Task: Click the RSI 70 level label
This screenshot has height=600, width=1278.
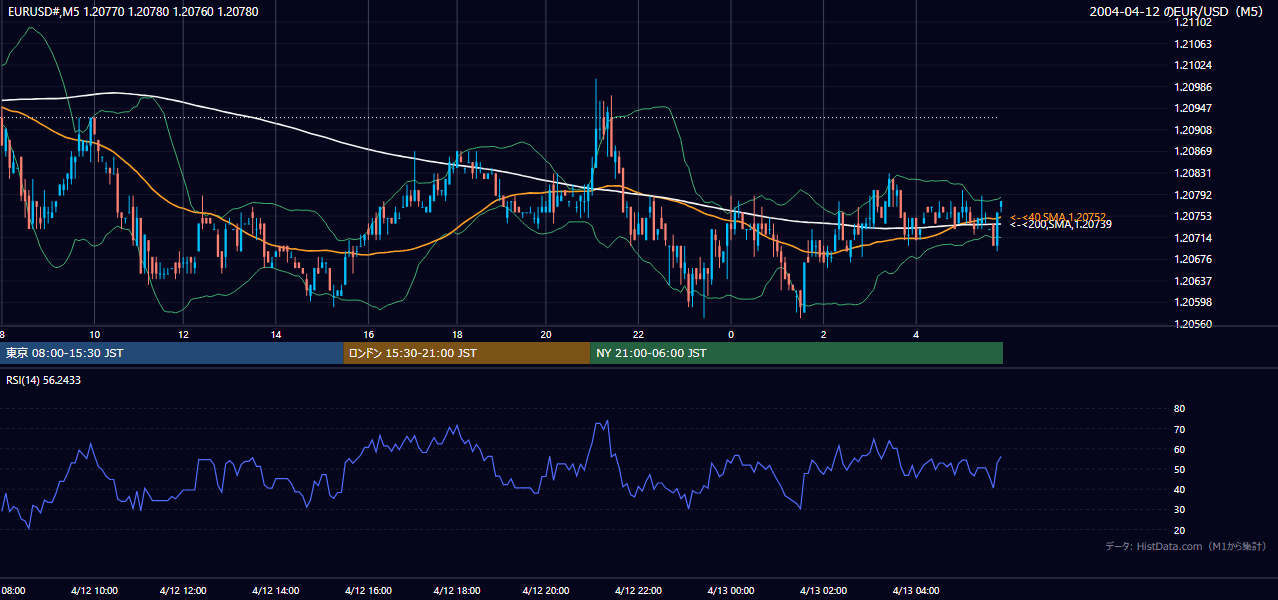Action: click(x=1179, y=429)
